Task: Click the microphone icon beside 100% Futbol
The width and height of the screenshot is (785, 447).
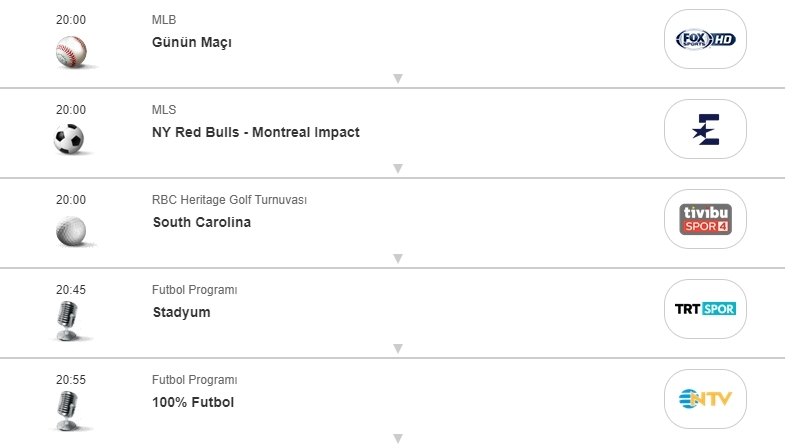Action: pos(69,409)
